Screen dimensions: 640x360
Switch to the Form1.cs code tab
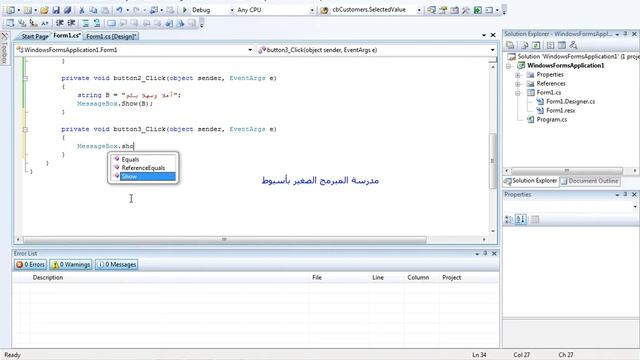pyautogui.click(x=67, y=36)
